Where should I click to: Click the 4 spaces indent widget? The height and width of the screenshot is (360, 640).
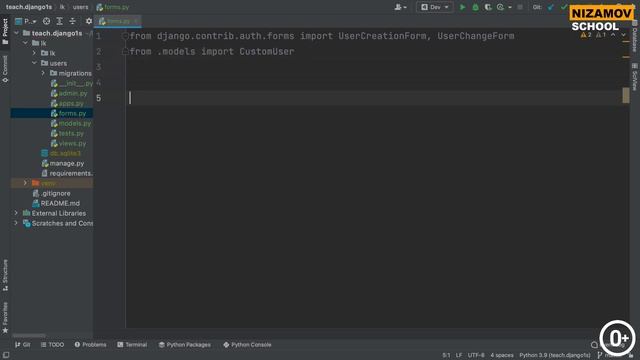[x=502, y=355]
